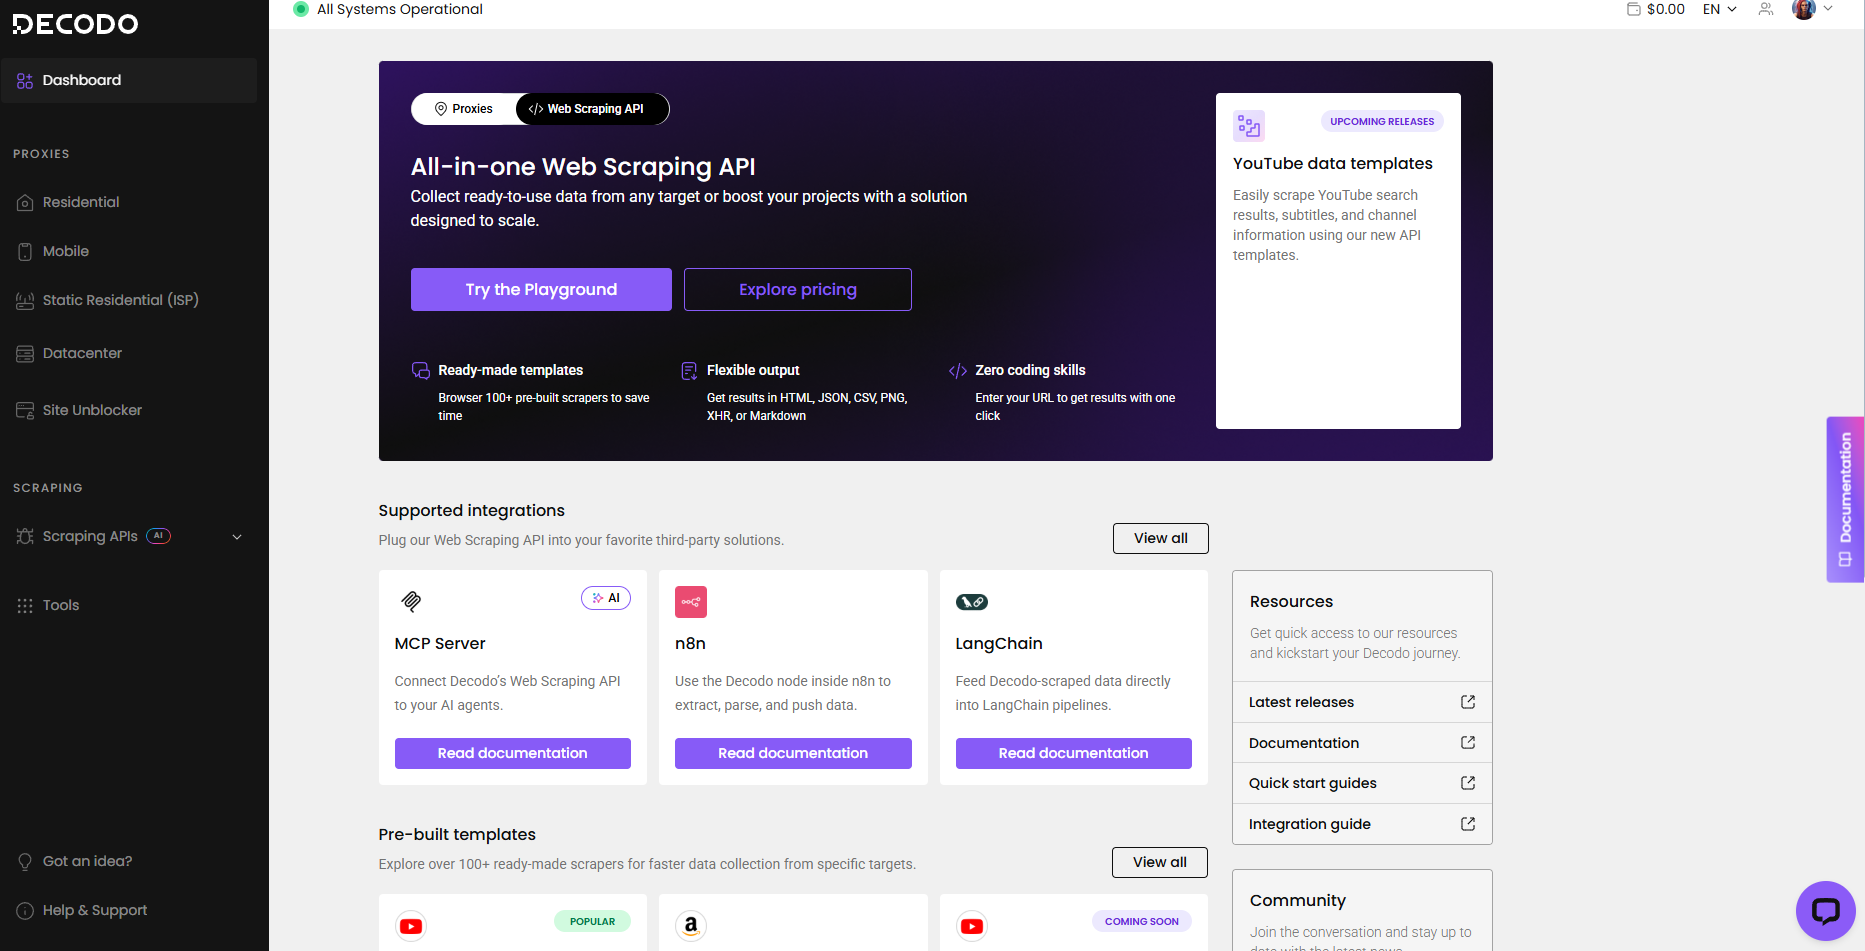Click View all for Supported integrations
Viewport: 1865px width, 951px height.
click(x=1160, y=538)
